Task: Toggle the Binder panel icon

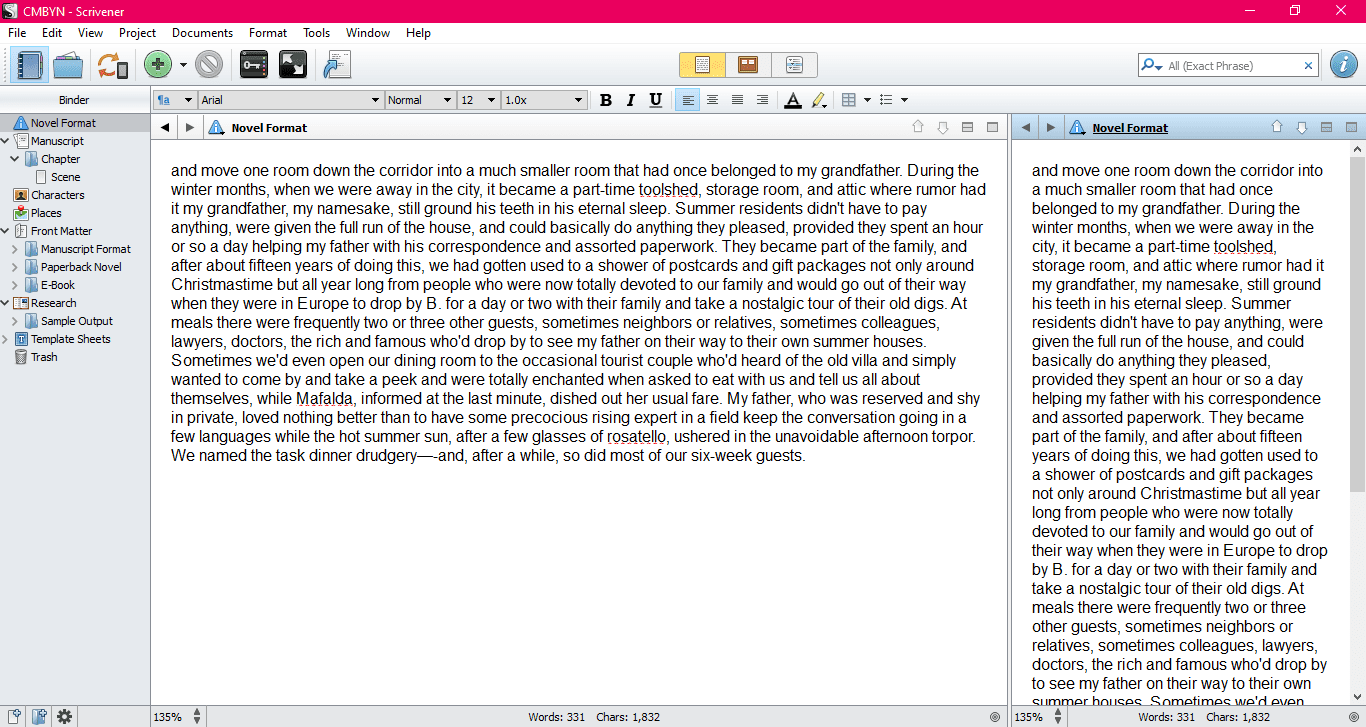Action: click(x=30, y=66)
